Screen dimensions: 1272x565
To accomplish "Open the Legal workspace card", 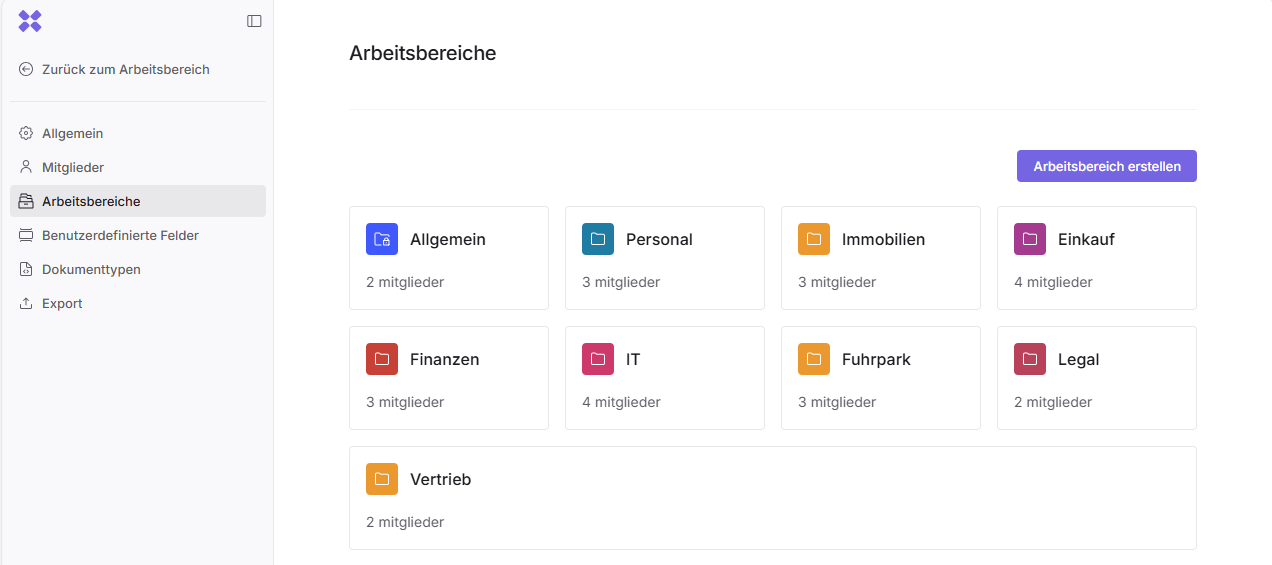I will point(1096,378).
